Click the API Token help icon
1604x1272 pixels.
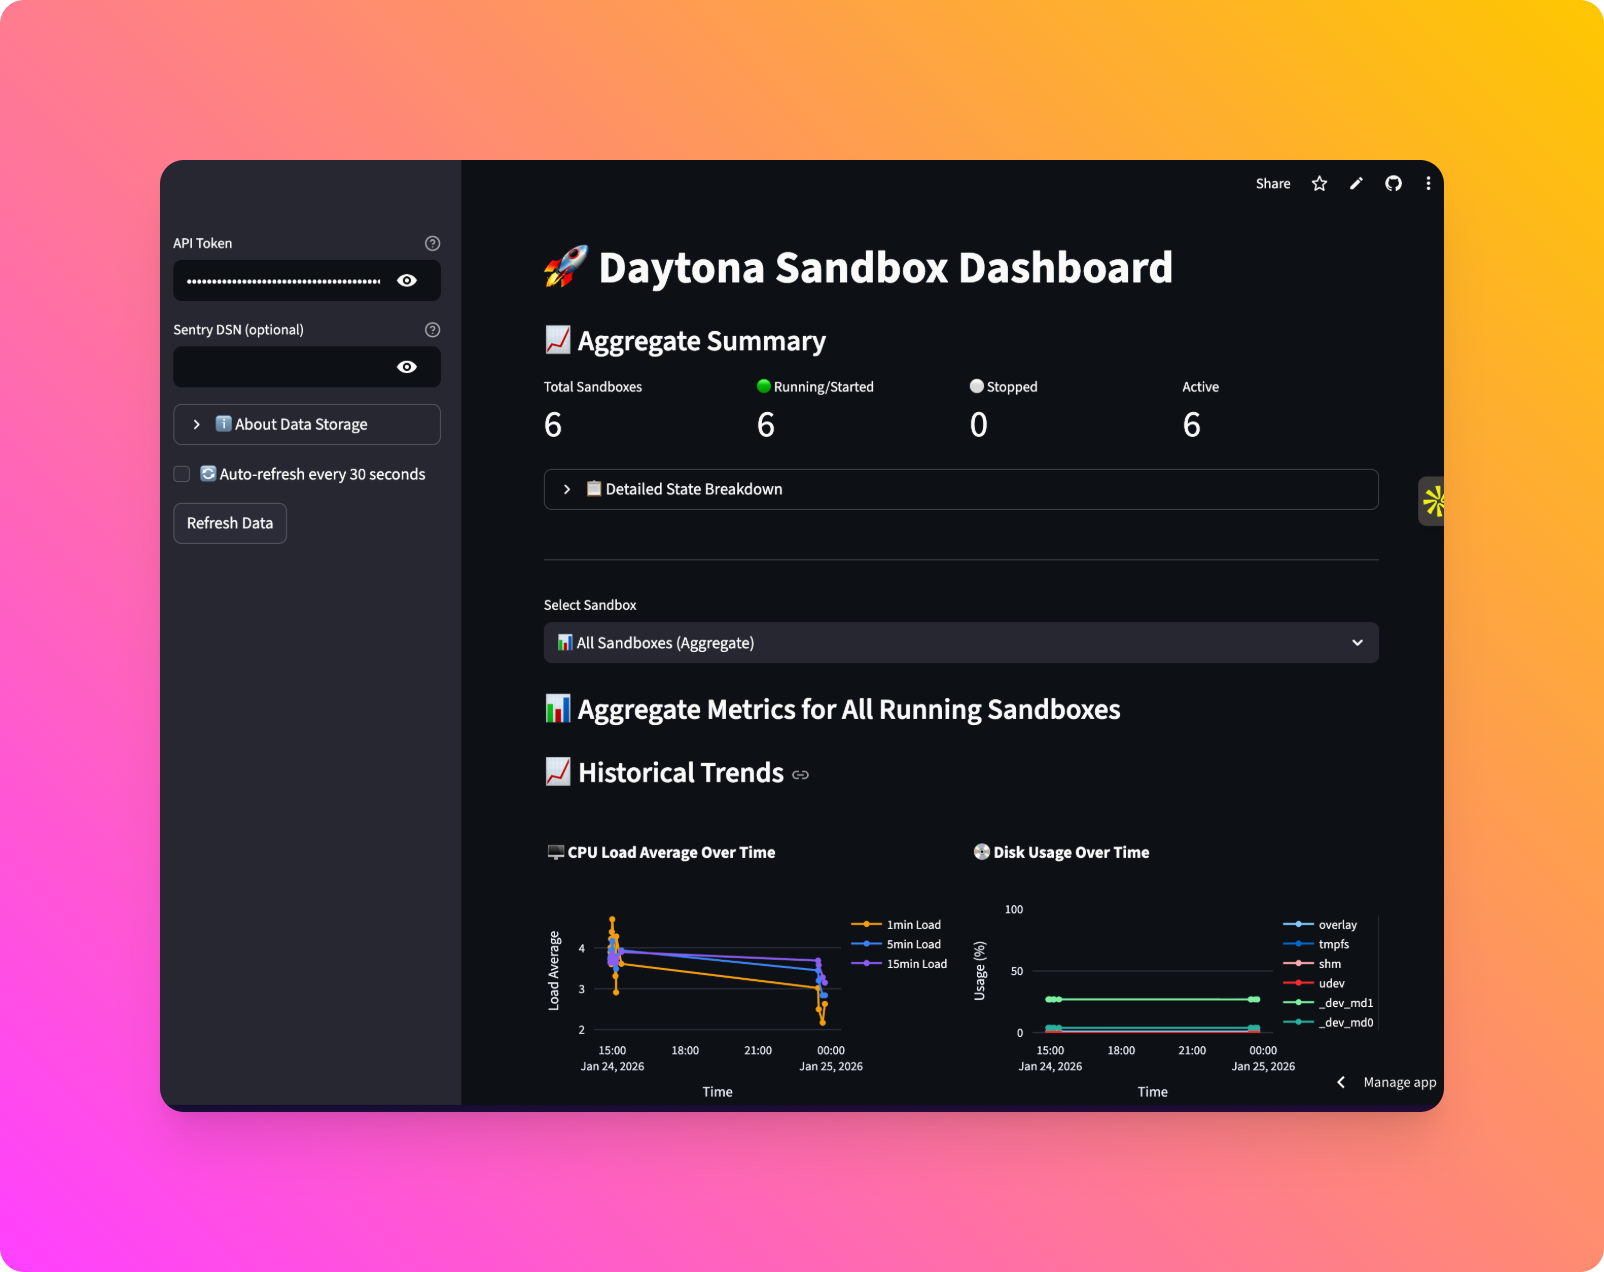point(432,243)
